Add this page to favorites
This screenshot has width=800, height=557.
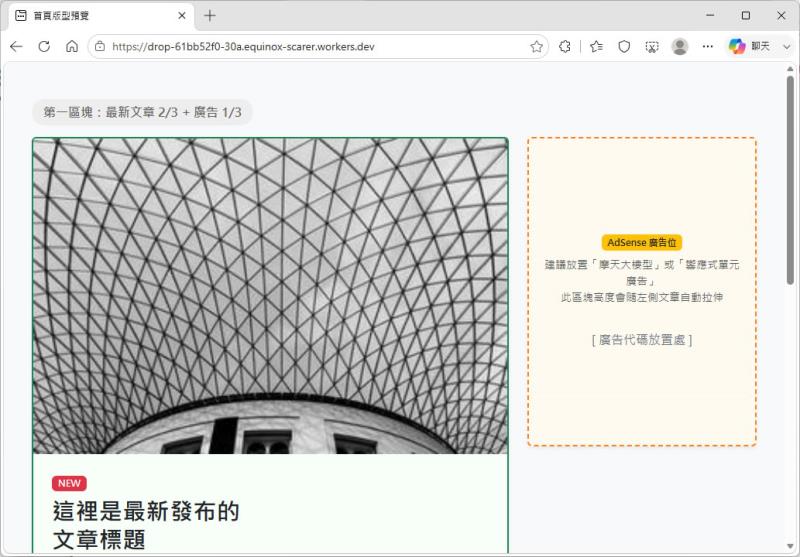pyautogui.click(x=536, y=46)
